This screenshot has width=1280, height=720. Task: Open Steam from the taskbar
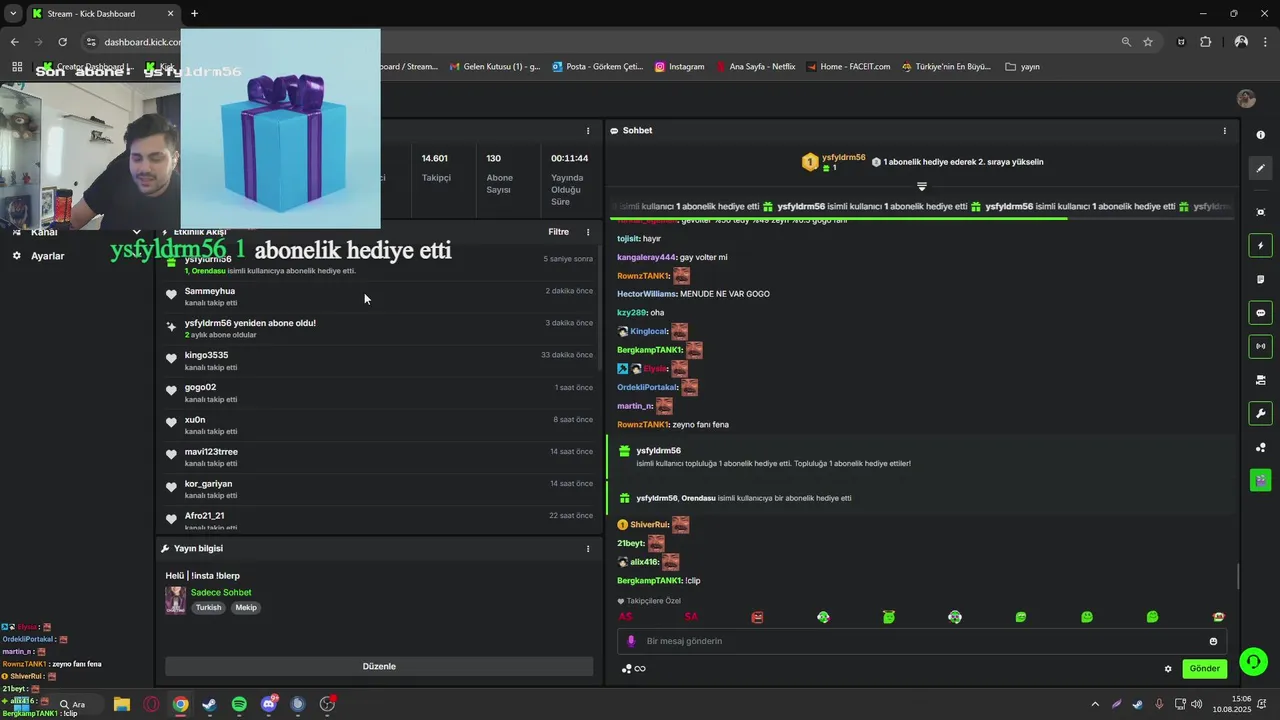coord(209,704)
